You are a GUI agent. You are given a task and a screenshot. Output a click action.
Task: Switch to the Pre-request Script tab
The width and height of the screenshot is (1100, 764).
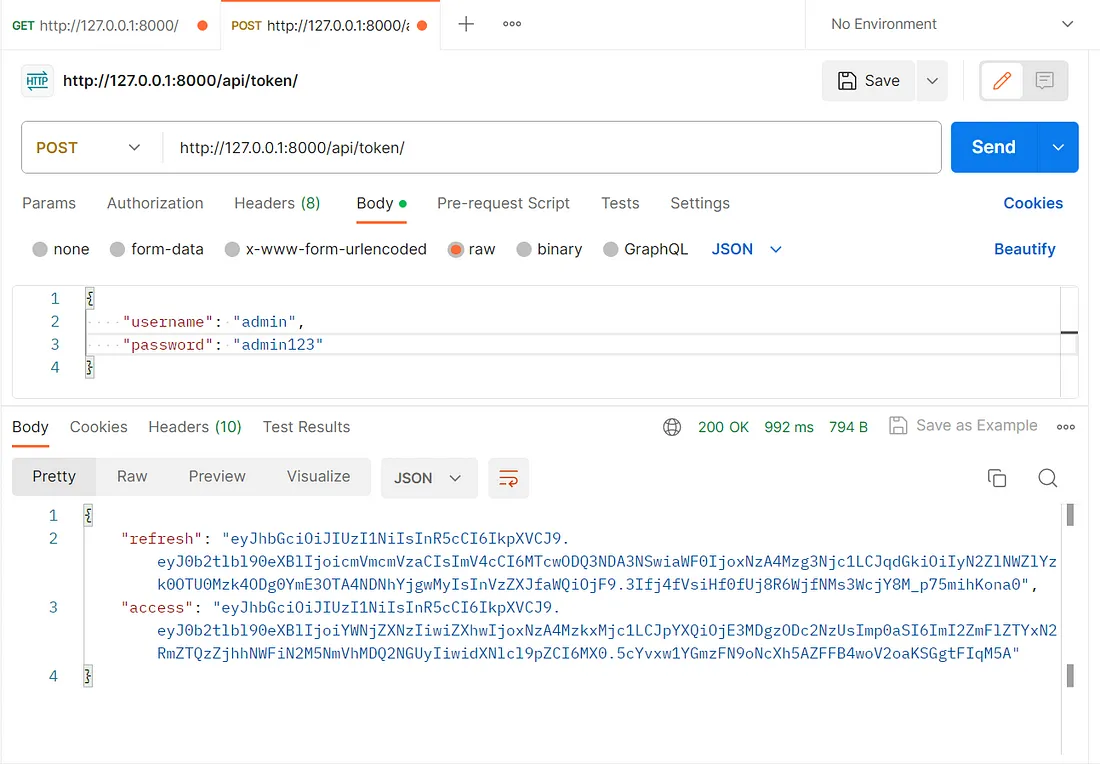click(x=504, y=203)
